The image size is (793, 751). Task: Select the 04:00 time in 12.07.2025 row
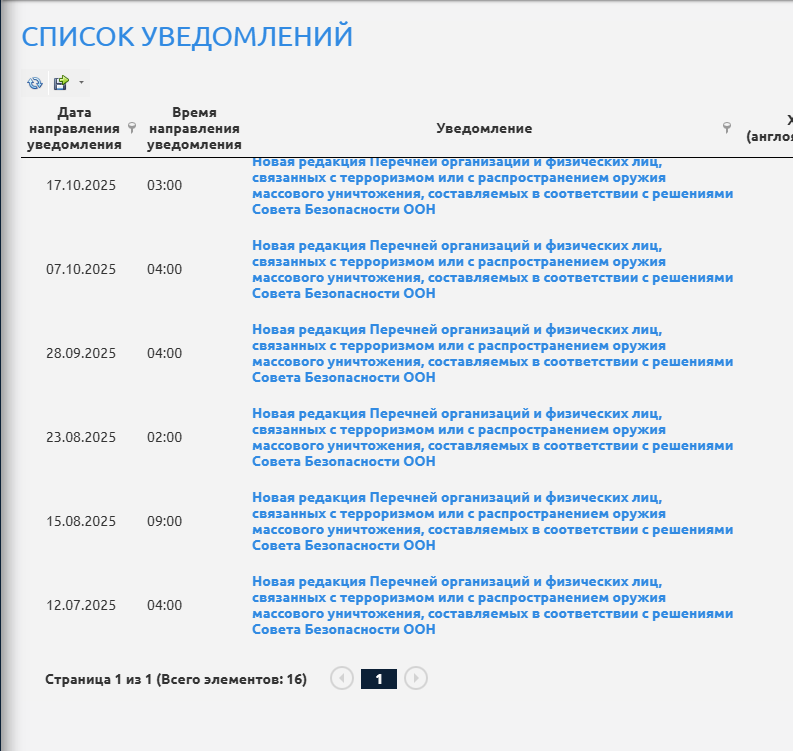pyautogui.click(x=164, y=605)
